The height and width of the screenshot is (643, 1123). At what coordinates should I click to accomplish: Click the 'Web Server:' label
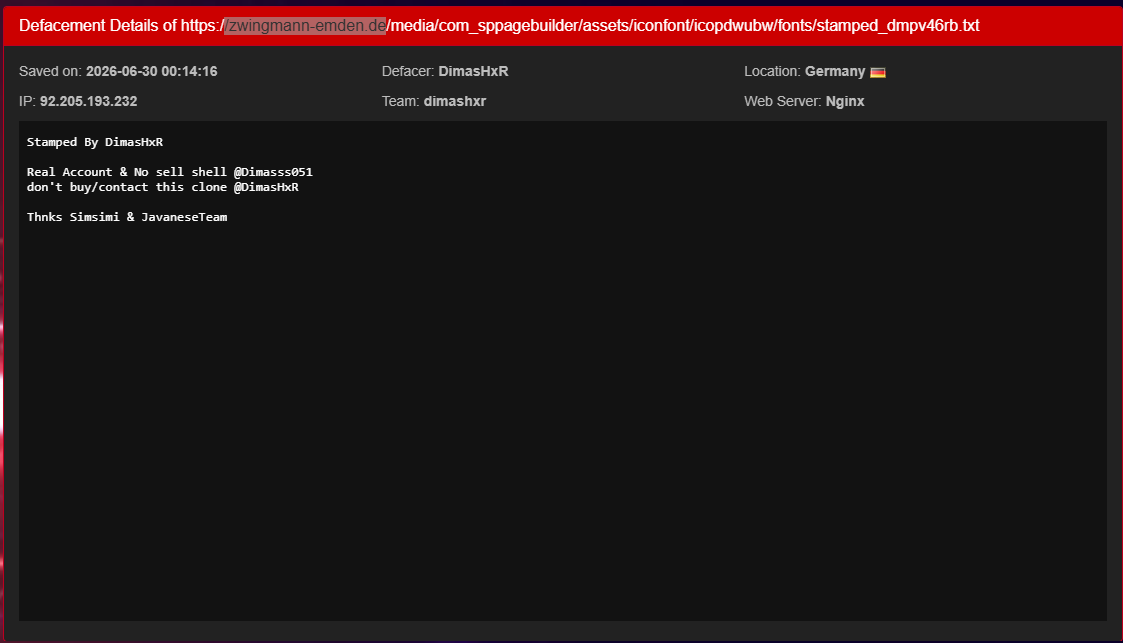click(783, 102)
